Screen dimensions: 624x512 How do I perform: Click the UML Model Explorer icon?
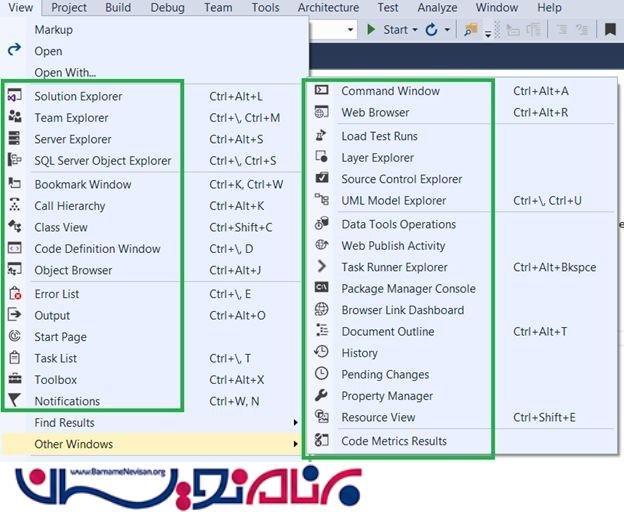pos(322,199)
